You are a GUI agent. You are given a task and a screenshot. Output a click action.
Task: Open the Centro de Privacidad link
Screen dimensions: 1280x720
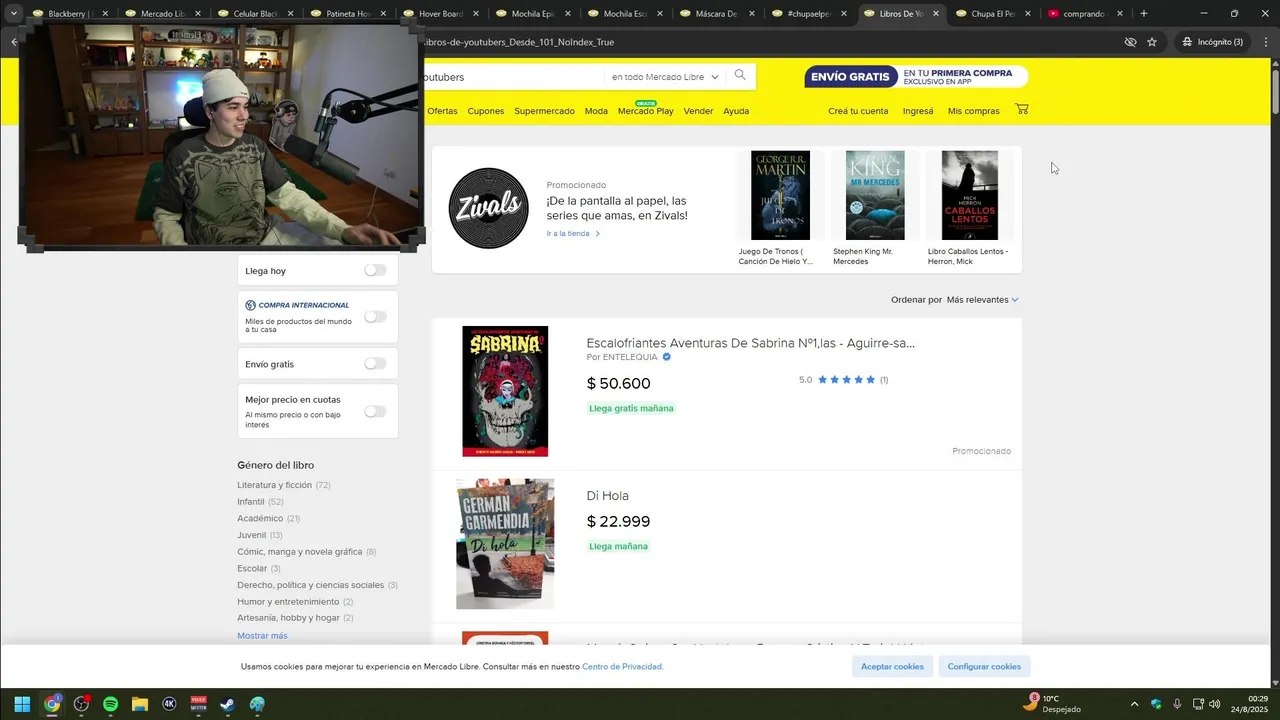tap(622, 667)
